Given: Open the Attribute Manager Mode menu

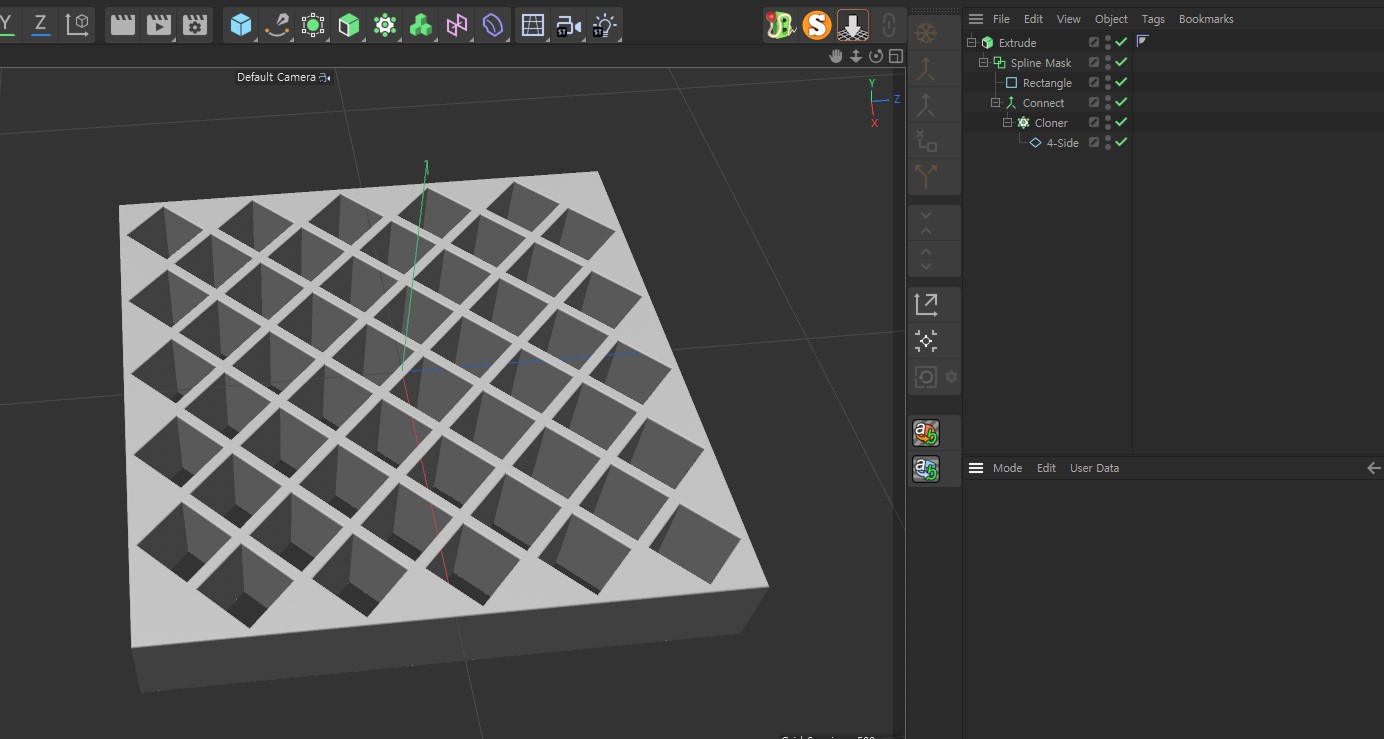Looking at the screenshot, I should click(1007, 468).
